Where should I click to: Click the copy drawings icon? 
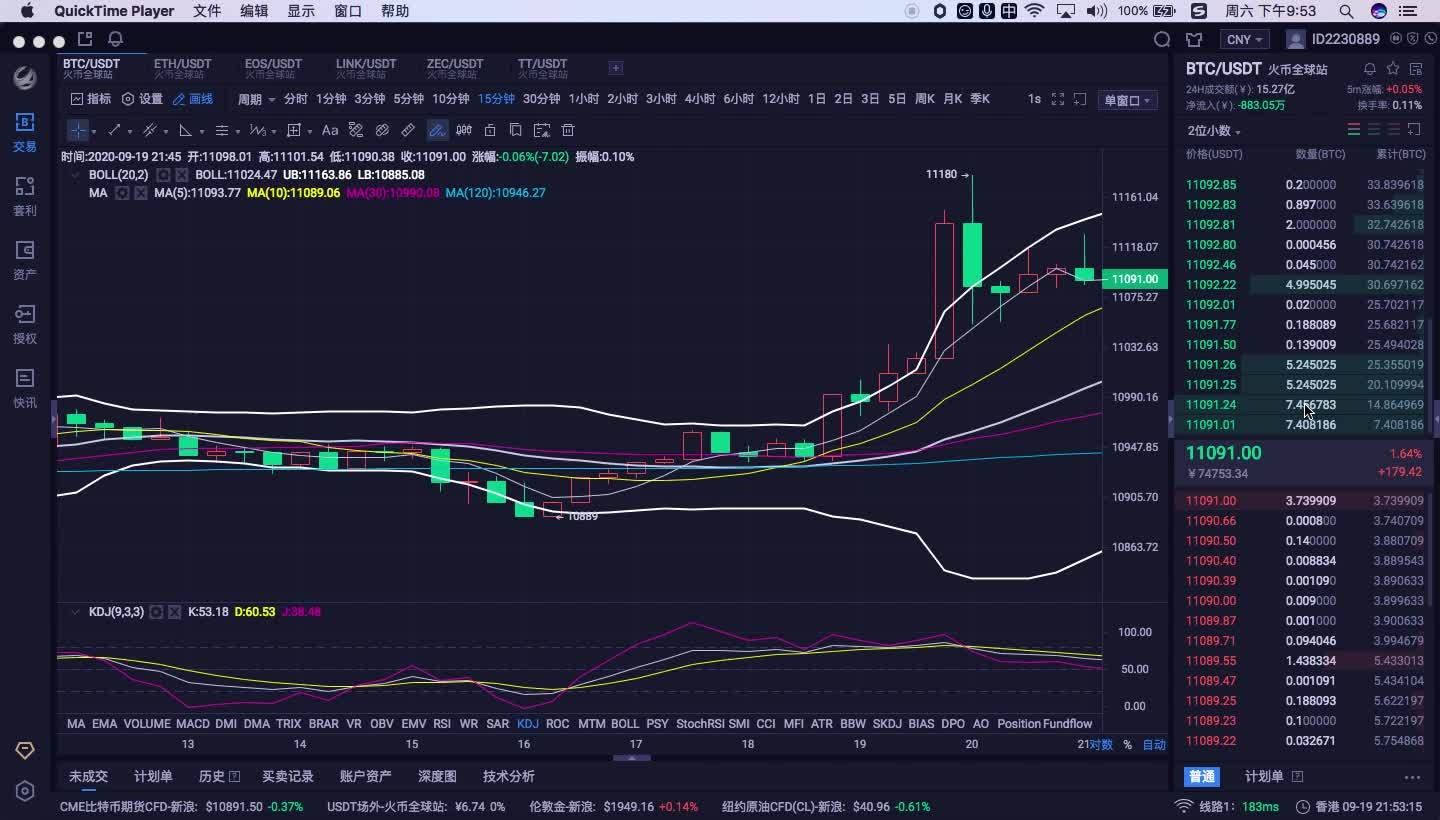[x=516, y=130]
